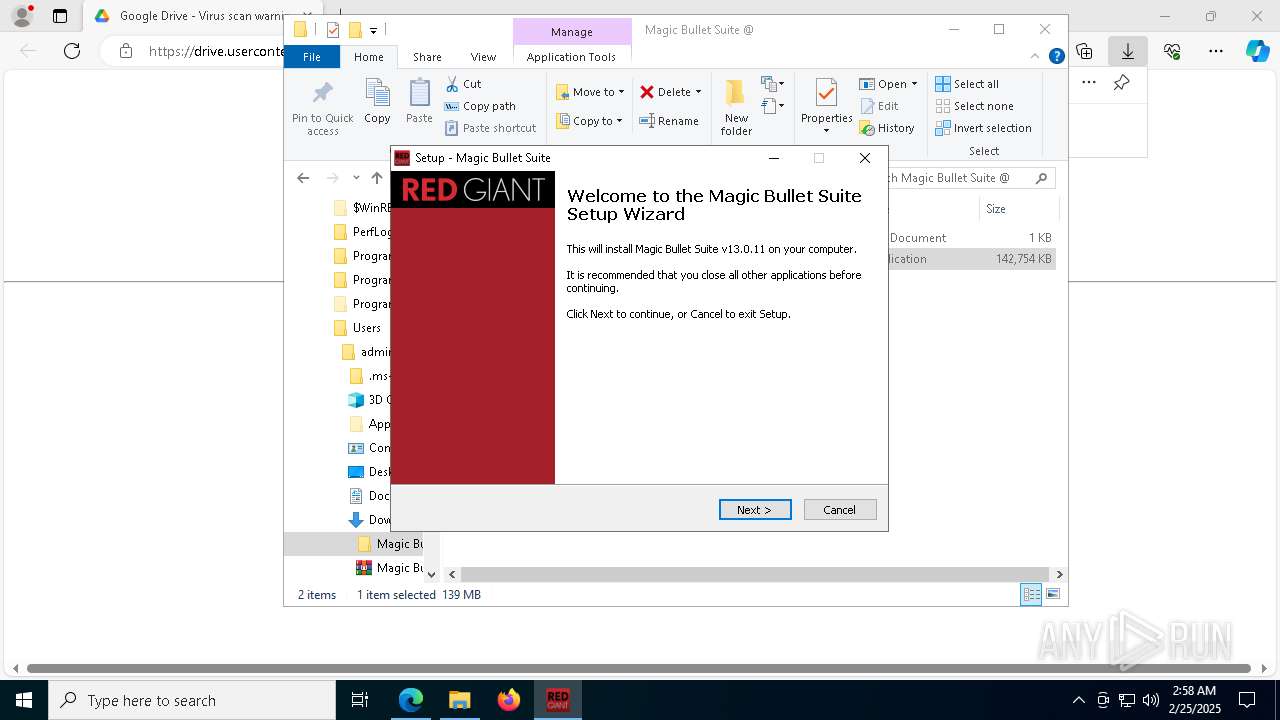Viewport: 1280px width, 720px height.
Task: Click Paste shortcut in ribbon
Action: point(490,128)
